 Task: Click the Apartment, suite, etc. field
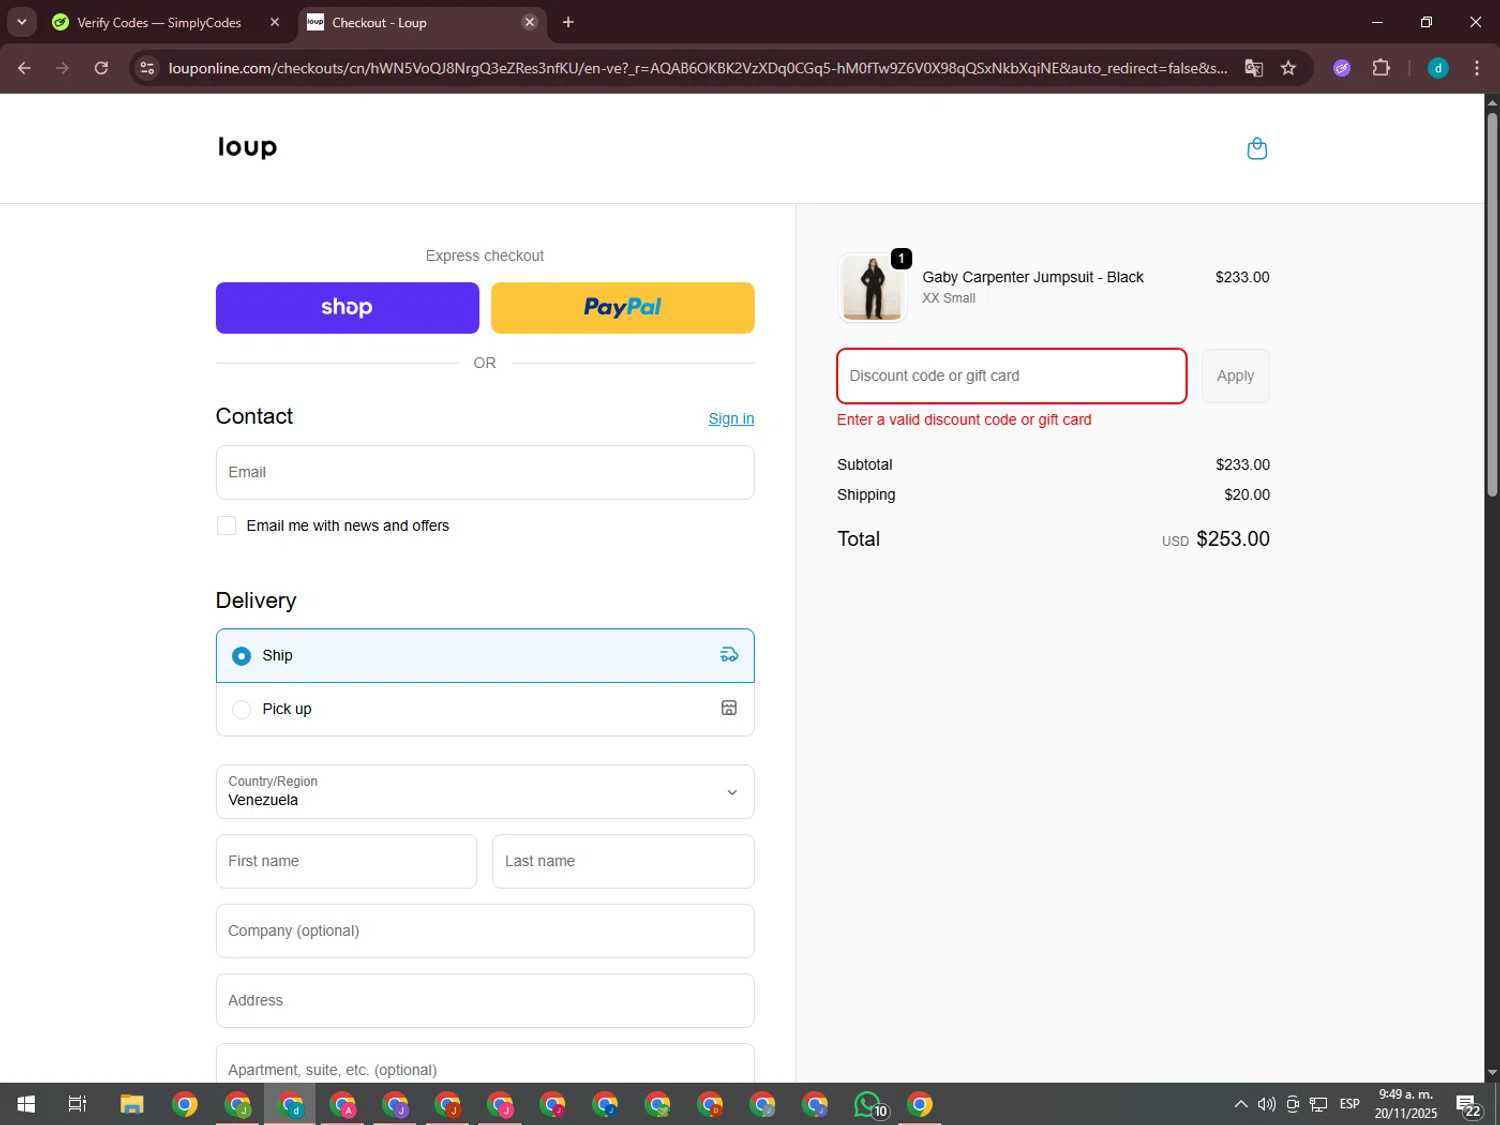[485, 1064]
